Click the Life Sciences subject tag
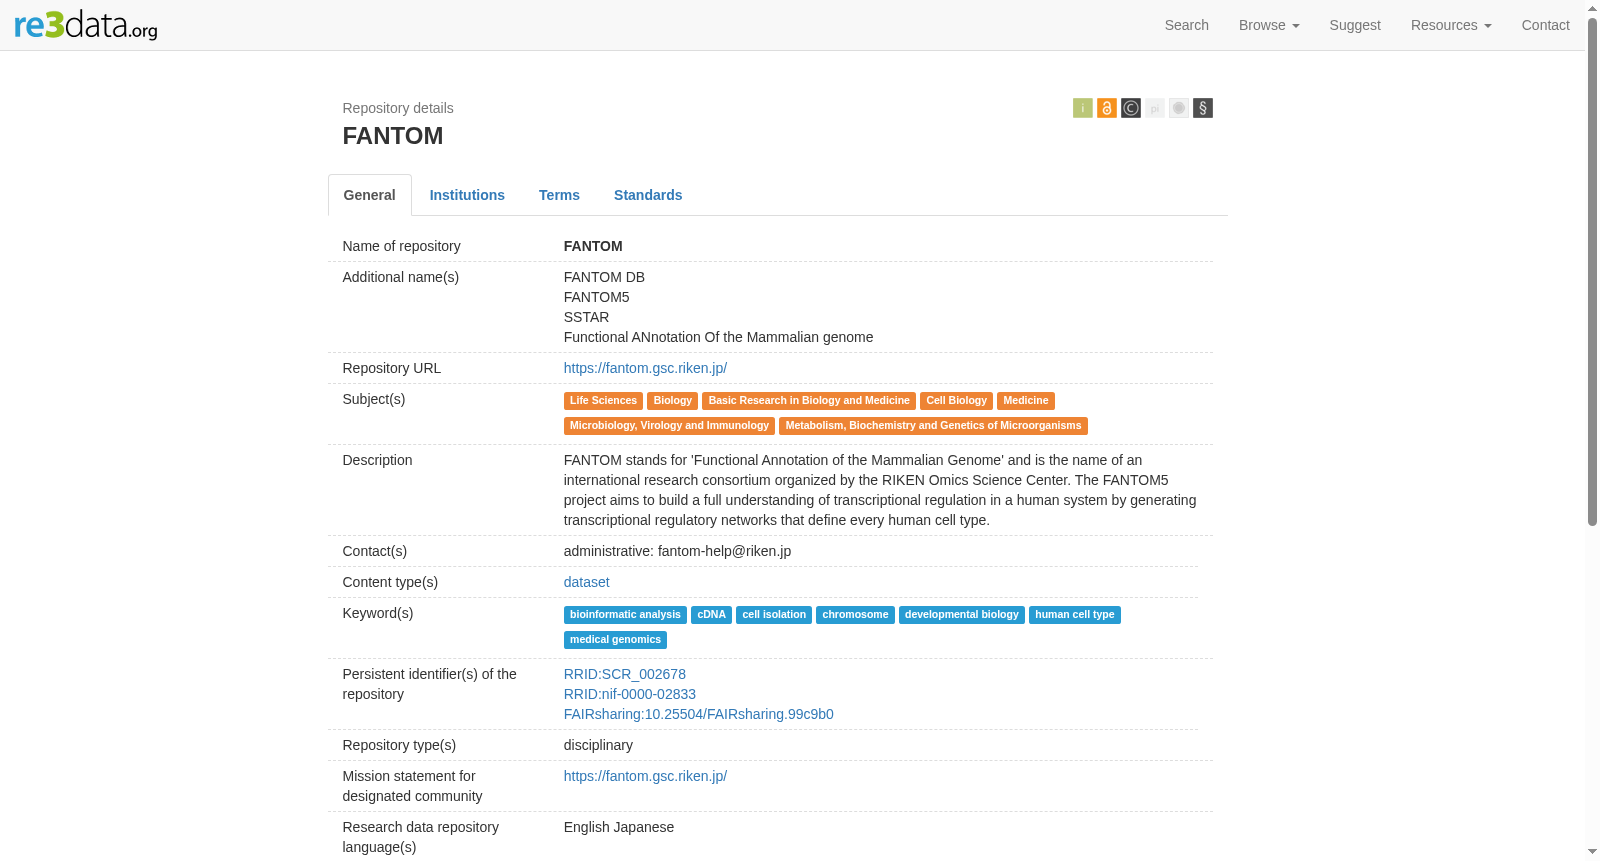This screenshot has width=1600, height=861. click(603, 401)
